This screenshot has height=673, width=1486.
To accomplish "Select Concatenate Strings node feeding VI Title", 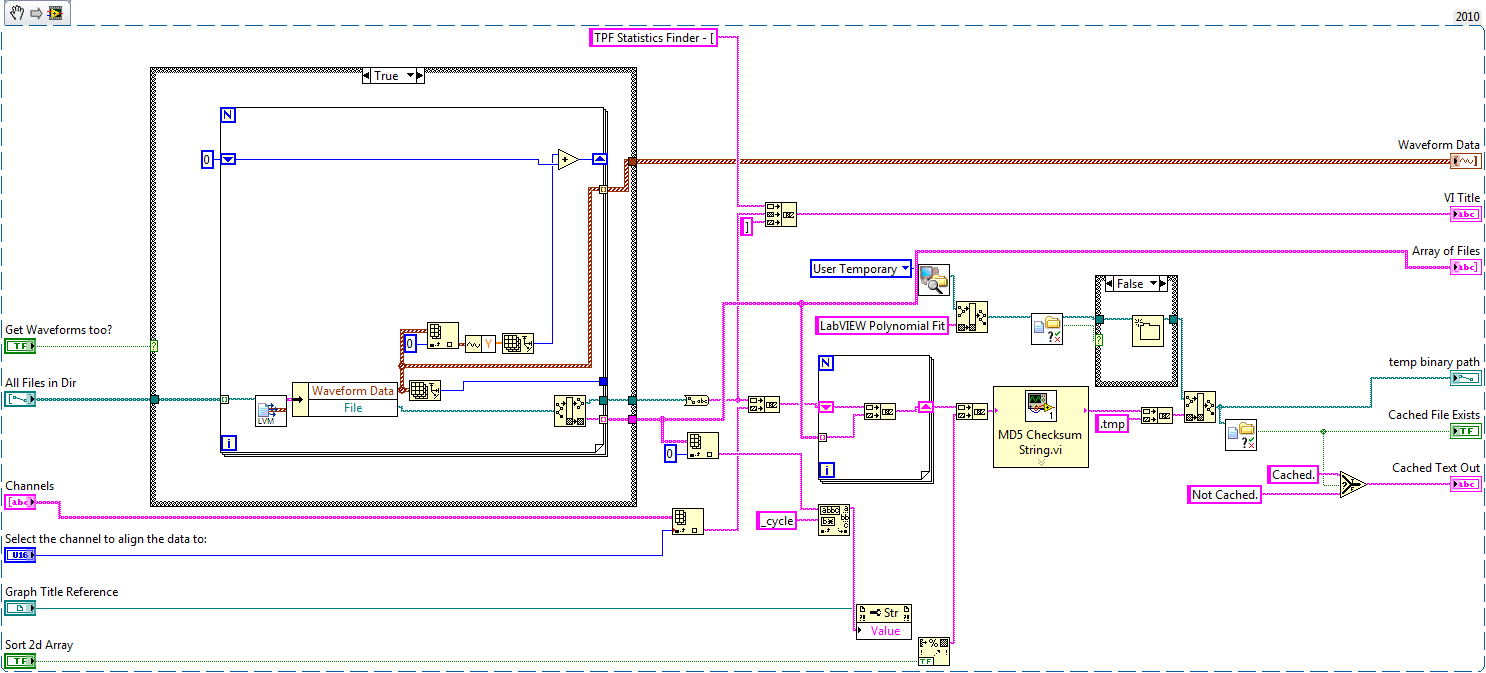I will (x=780, y=214).
